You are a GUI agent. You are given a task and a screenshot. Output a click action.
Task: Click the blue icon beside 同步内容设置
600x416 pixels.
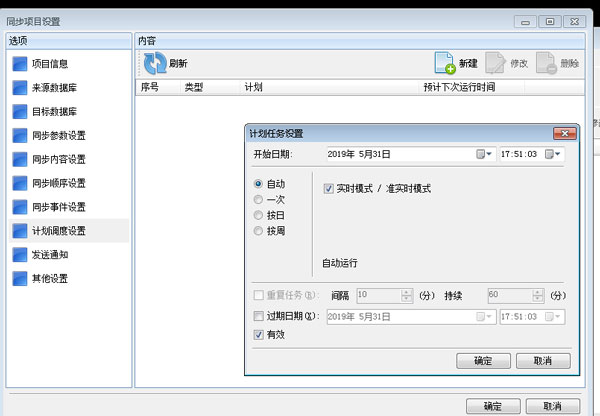click(x=20, y=159)
